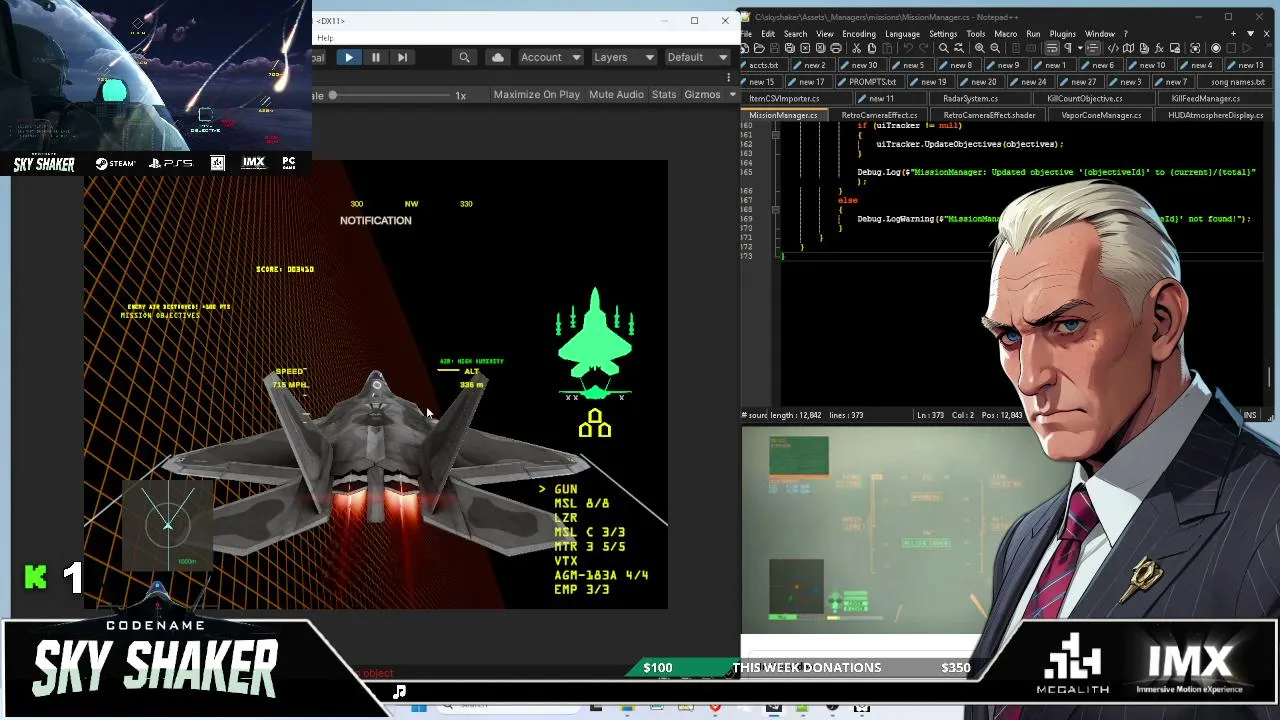Zoom out on the Notepad++ editor
The width and height of the screenshot is (1280, 720).
tap(995, 48)
